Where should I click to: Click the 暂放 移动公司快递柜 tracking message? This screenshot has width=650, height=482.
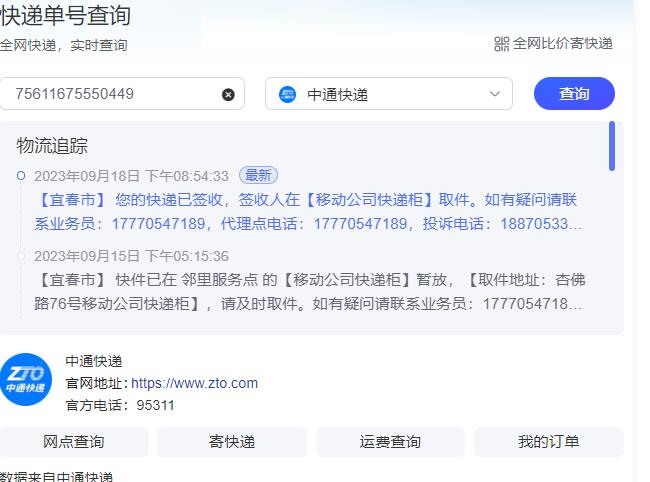(x=310, y=292)
